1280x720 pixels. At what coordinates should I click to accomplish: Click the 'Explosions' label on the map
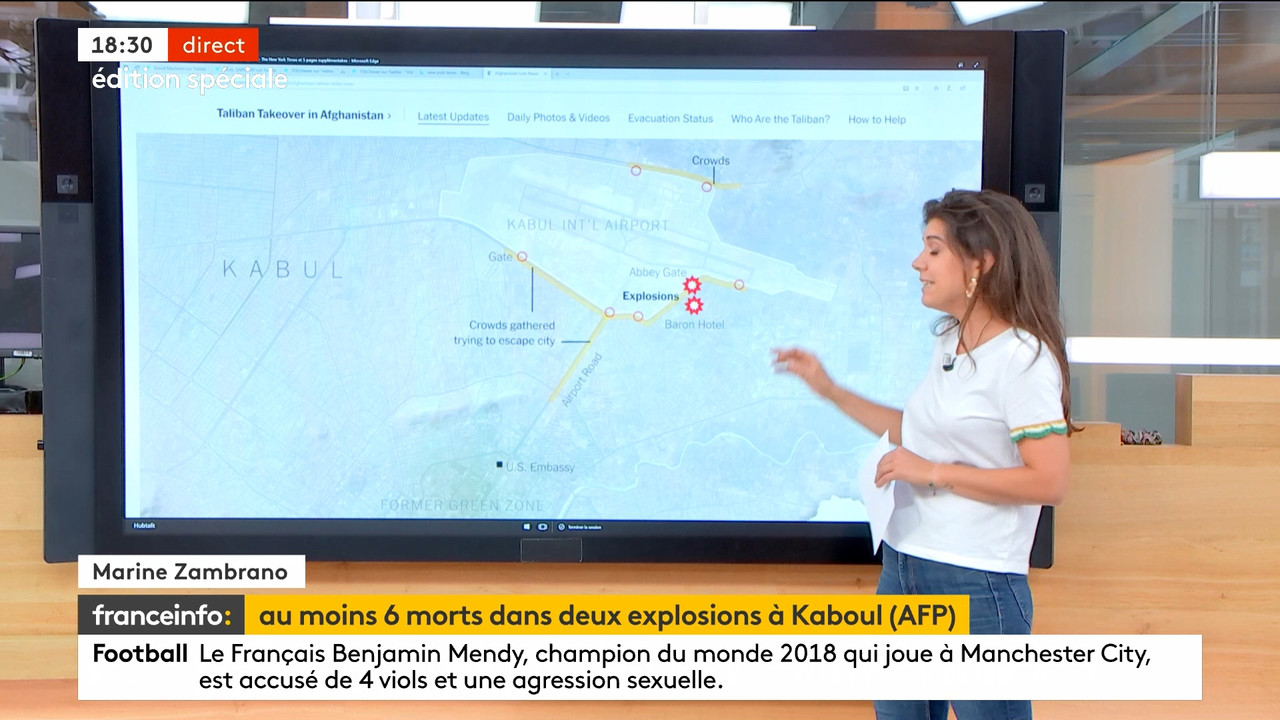(650, 296)
